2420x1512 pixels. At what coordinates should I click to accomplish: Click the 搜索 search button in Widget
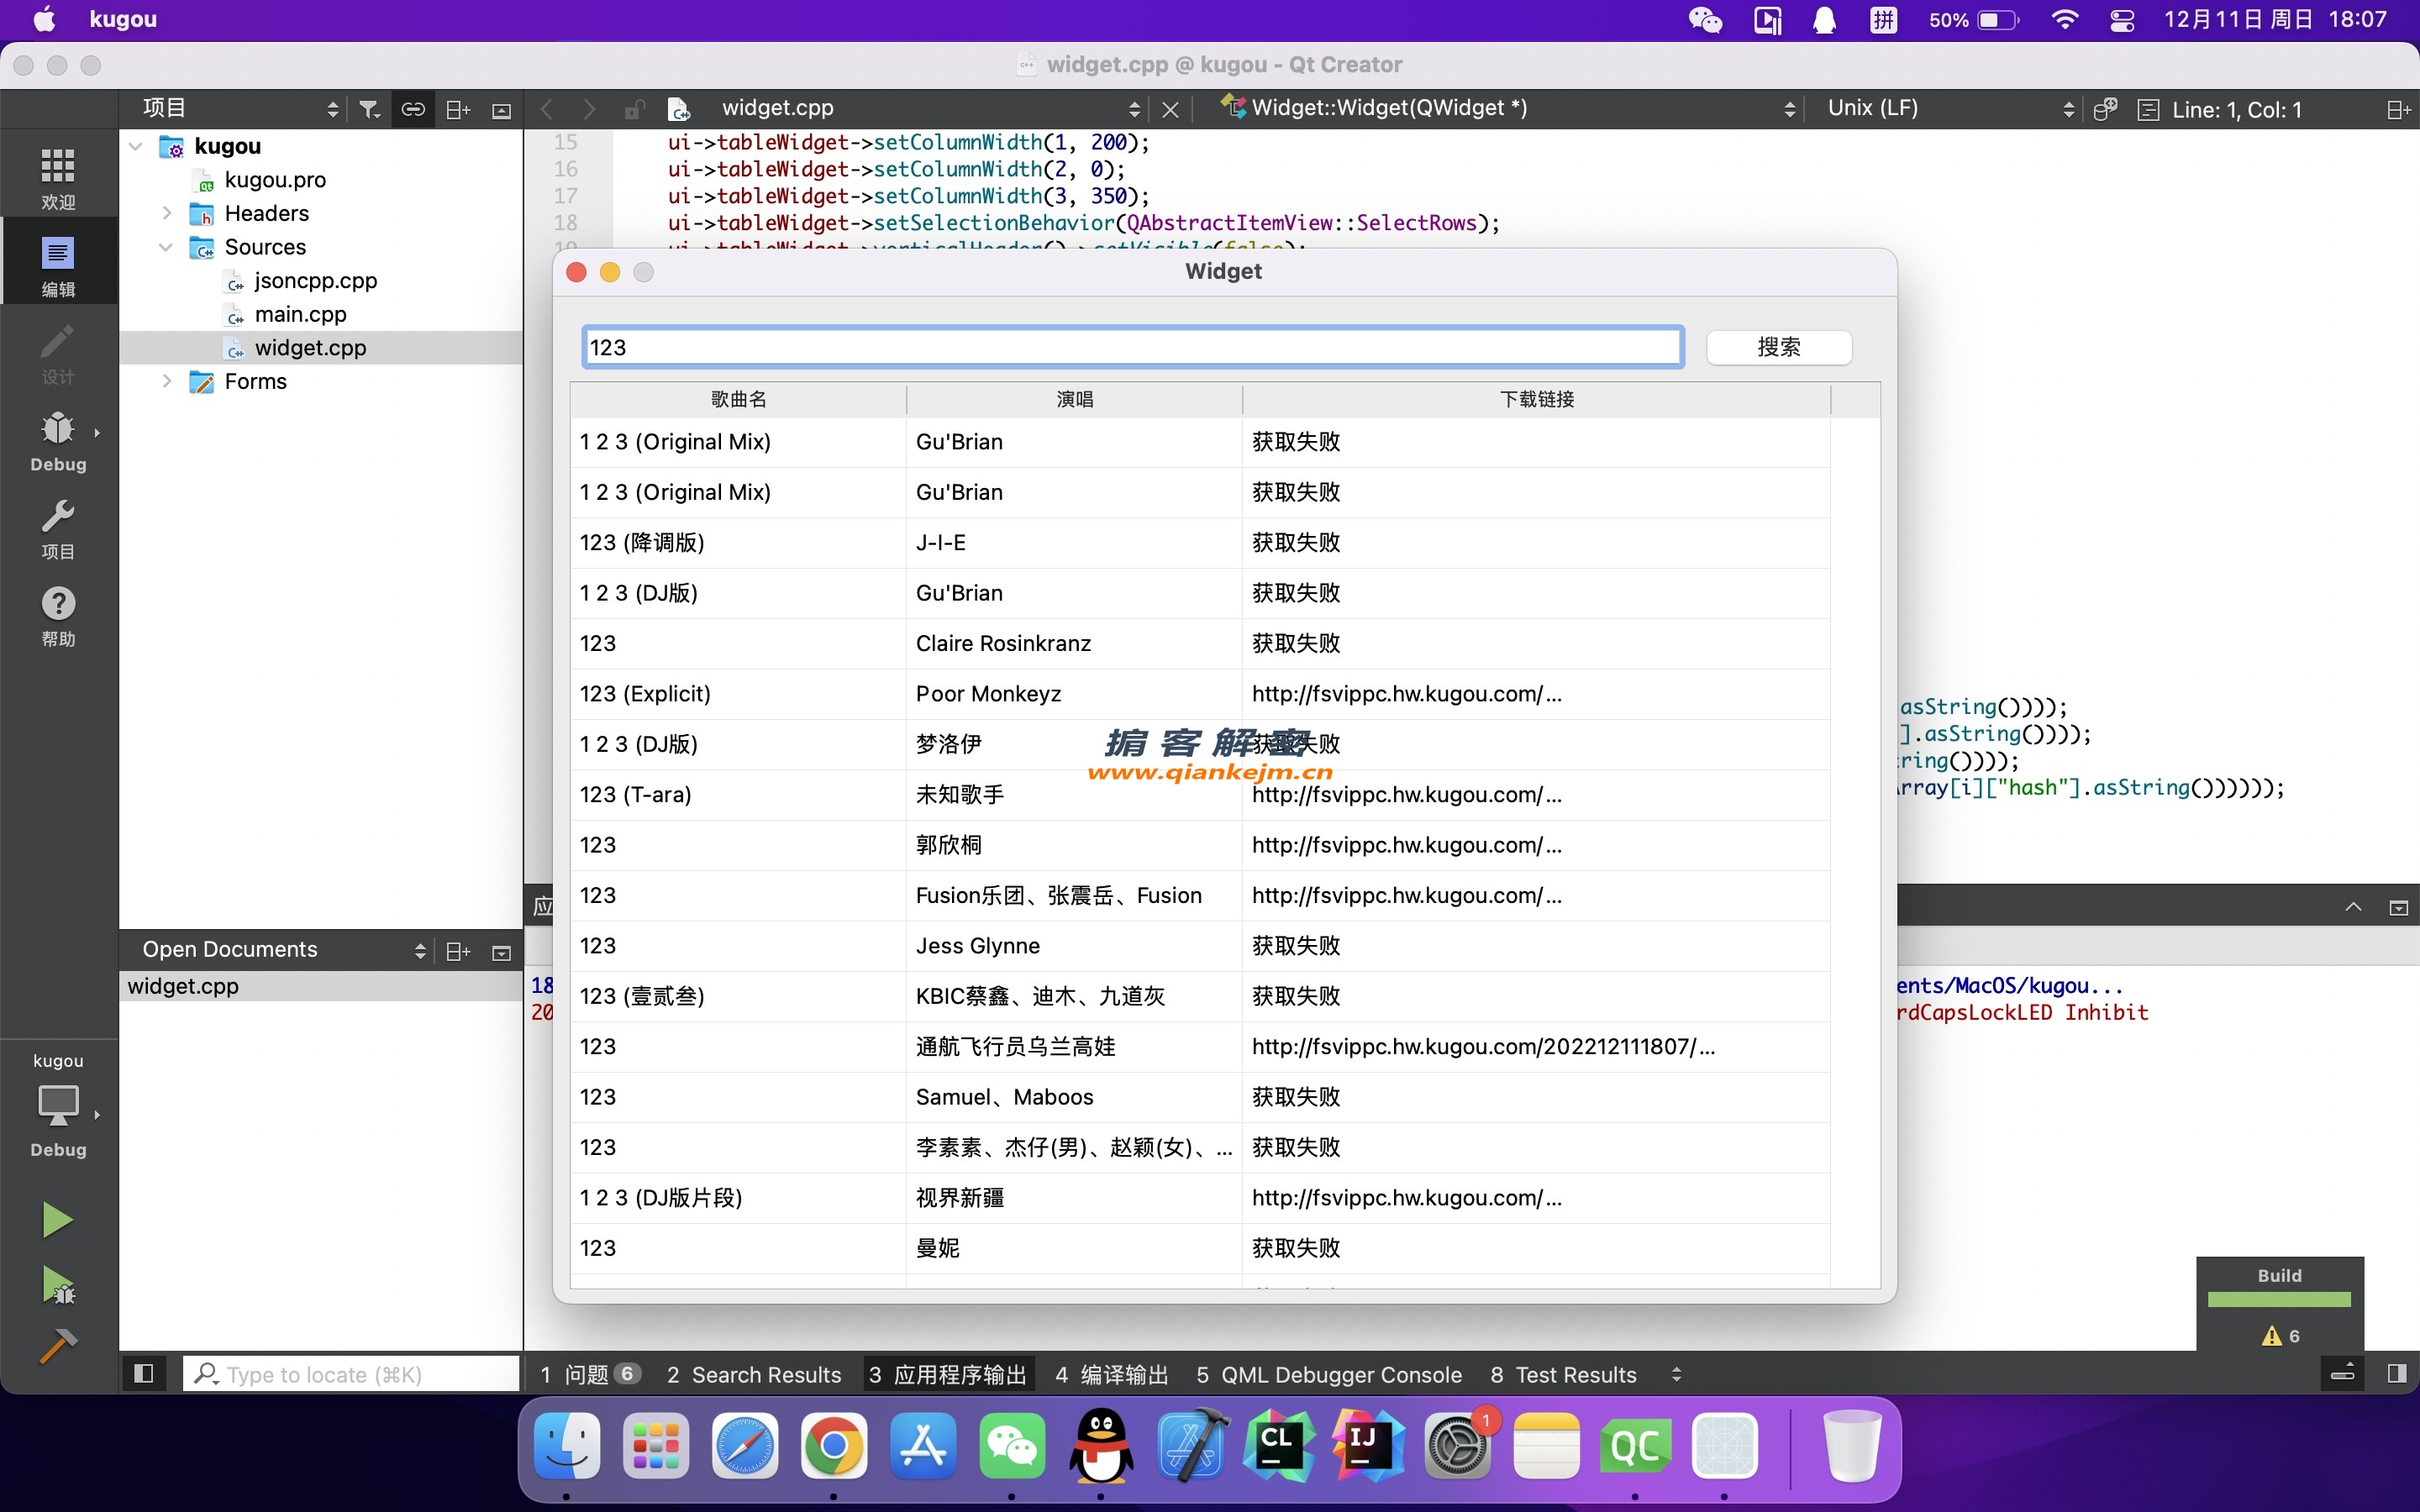[x=1779, y=347]
